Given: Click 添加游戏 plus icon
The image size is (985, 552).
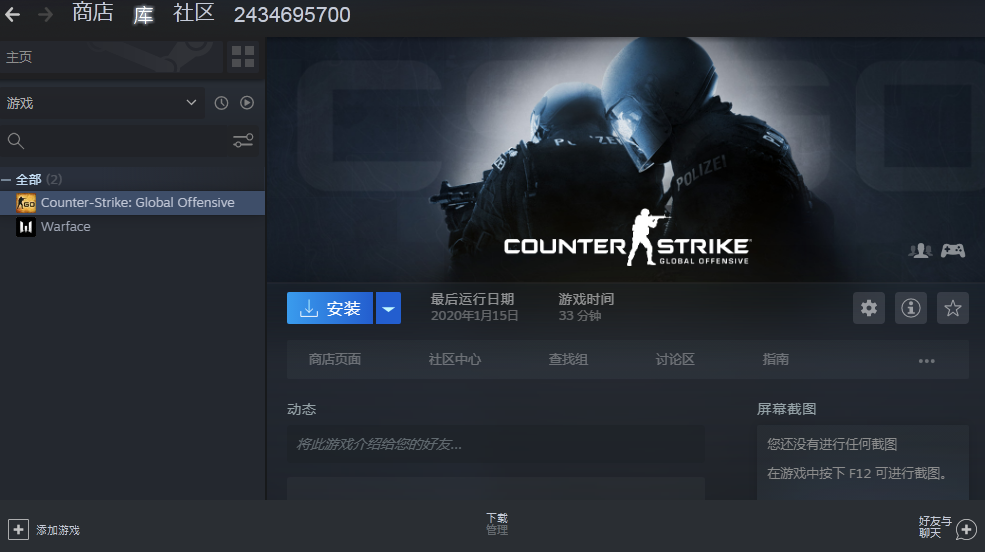Looking at the screenshot, I should click(x=18, y=530).
